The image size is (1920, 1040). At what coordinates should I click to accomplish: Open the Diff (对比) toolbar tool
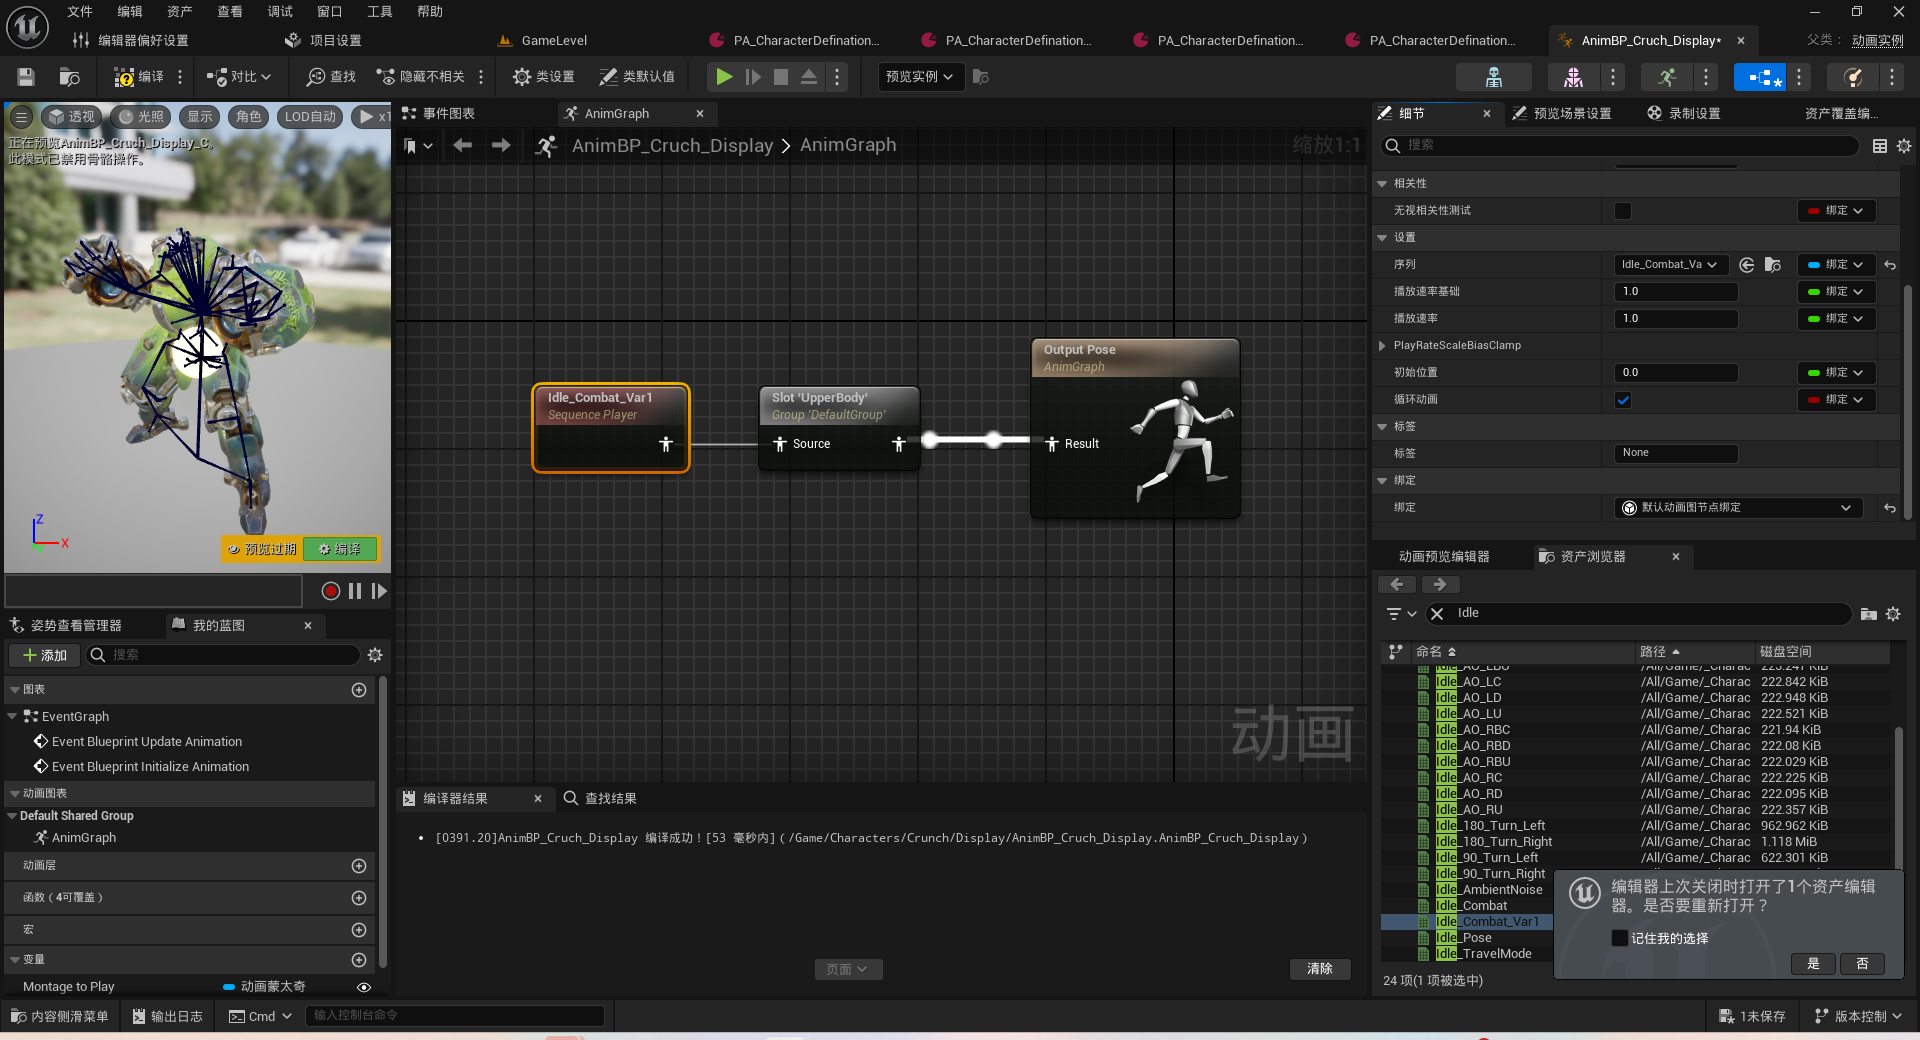(238, 77)
